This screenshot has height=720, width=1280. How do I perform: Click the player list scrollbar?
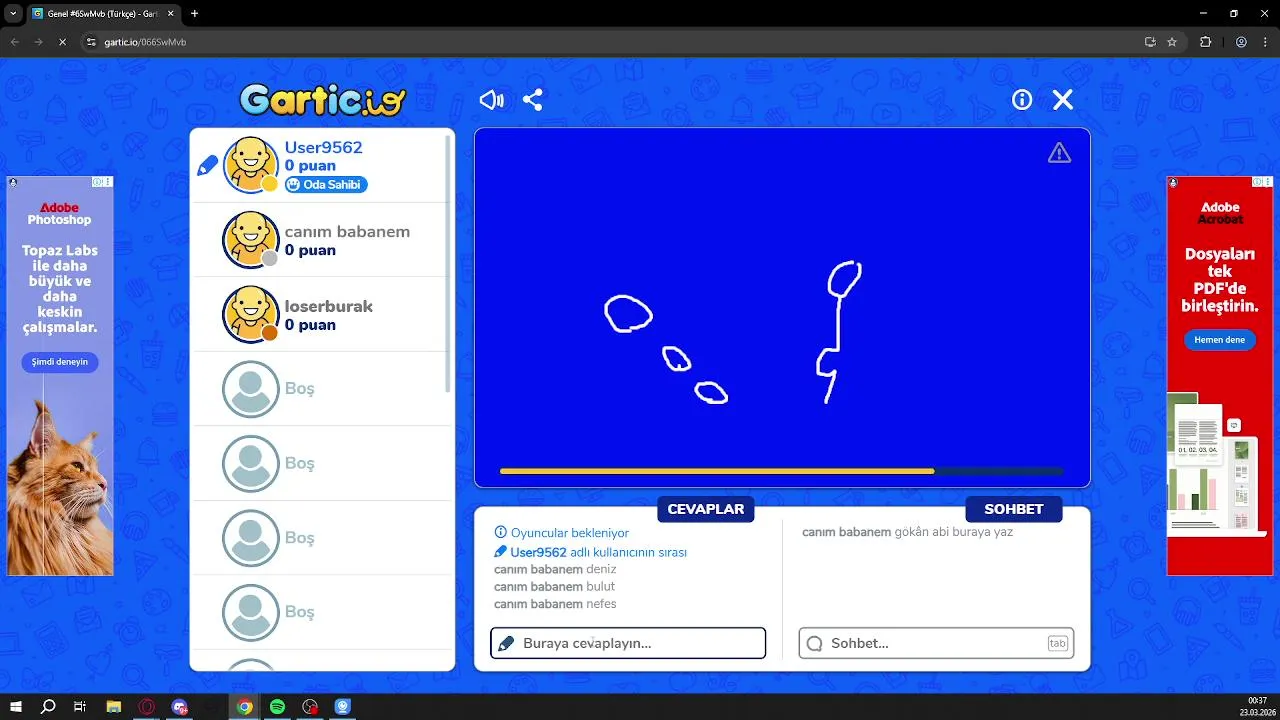pos(448,262)
